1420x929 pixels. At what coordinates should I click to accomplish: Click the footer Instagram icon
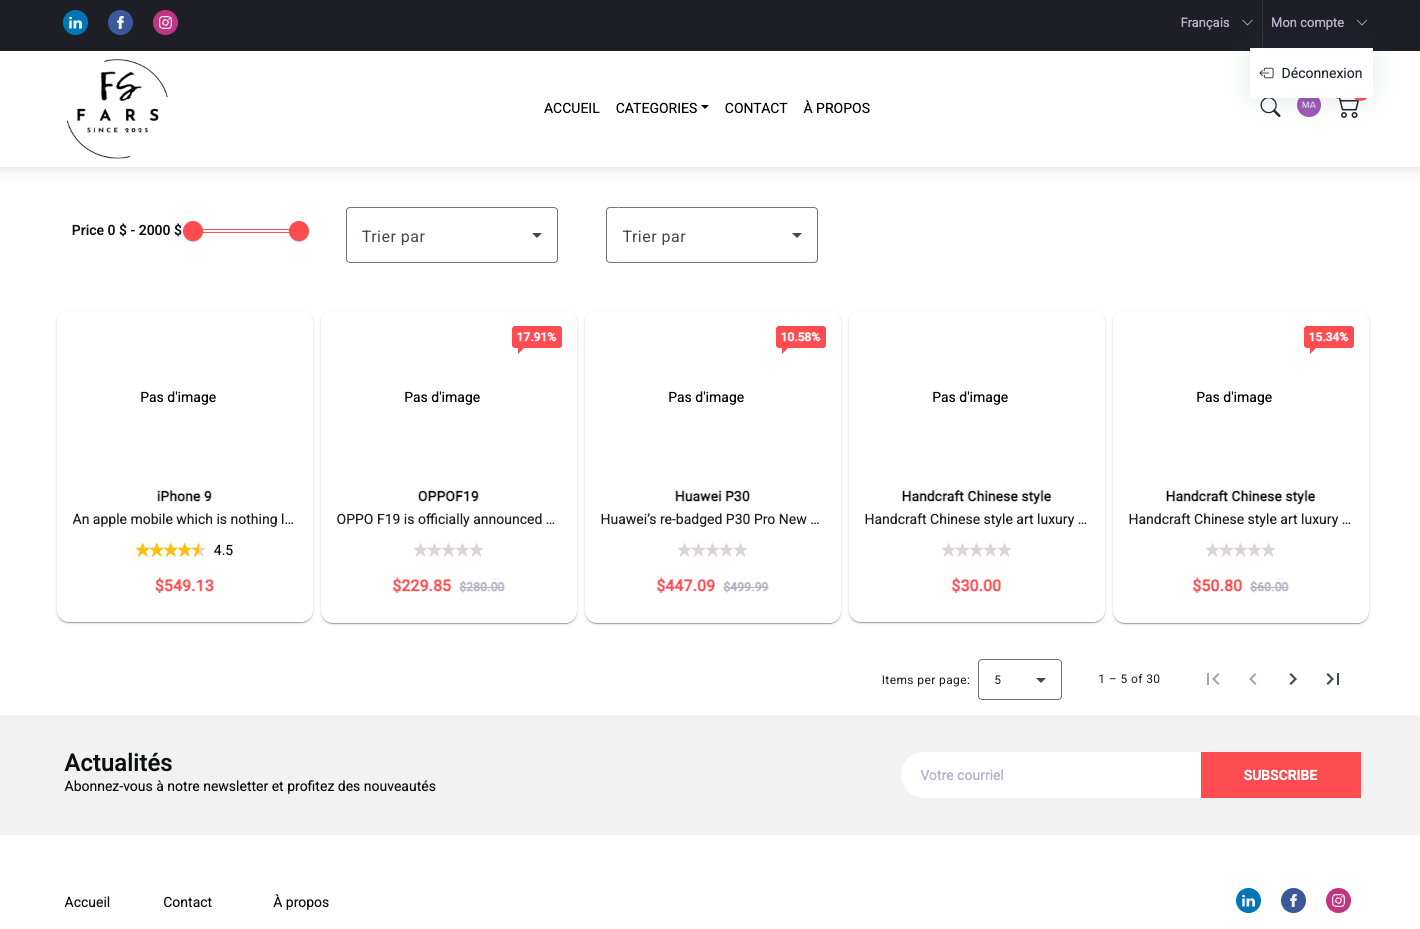click(x=1338, y=900)
